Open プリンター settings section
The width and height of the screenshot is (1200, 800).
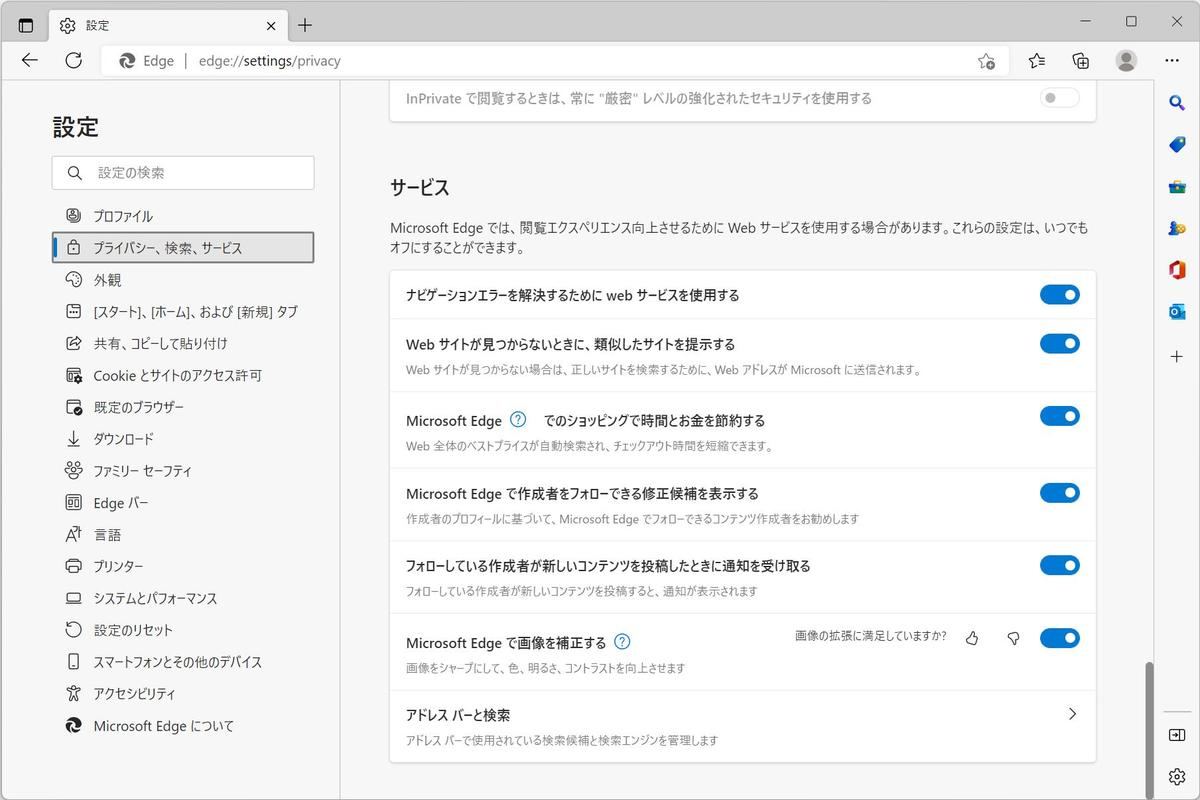(183, 566)
